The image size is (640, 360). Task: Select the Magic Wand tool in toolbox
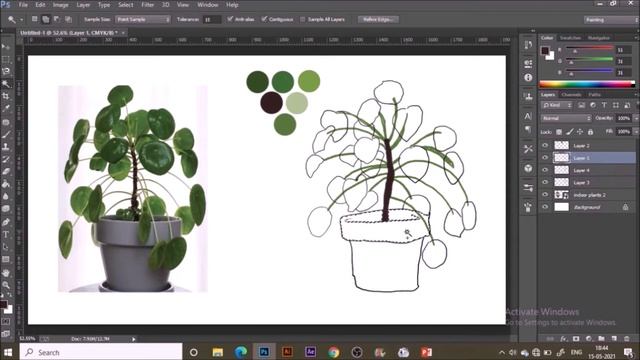tap(6, 84)
